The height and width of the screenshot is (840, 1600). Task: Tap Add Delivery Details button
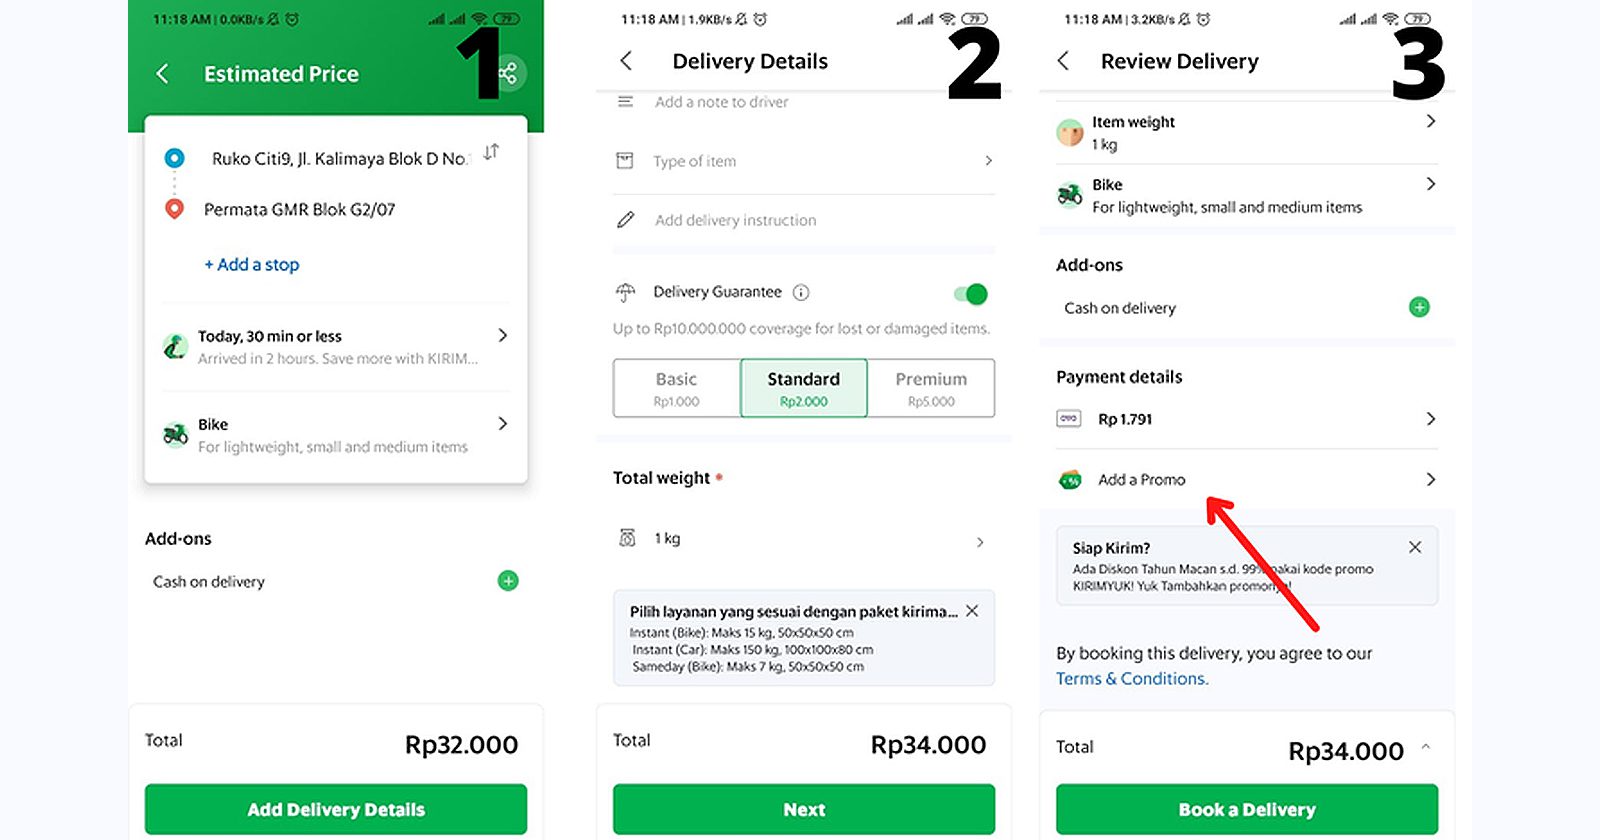pos(336,809)
